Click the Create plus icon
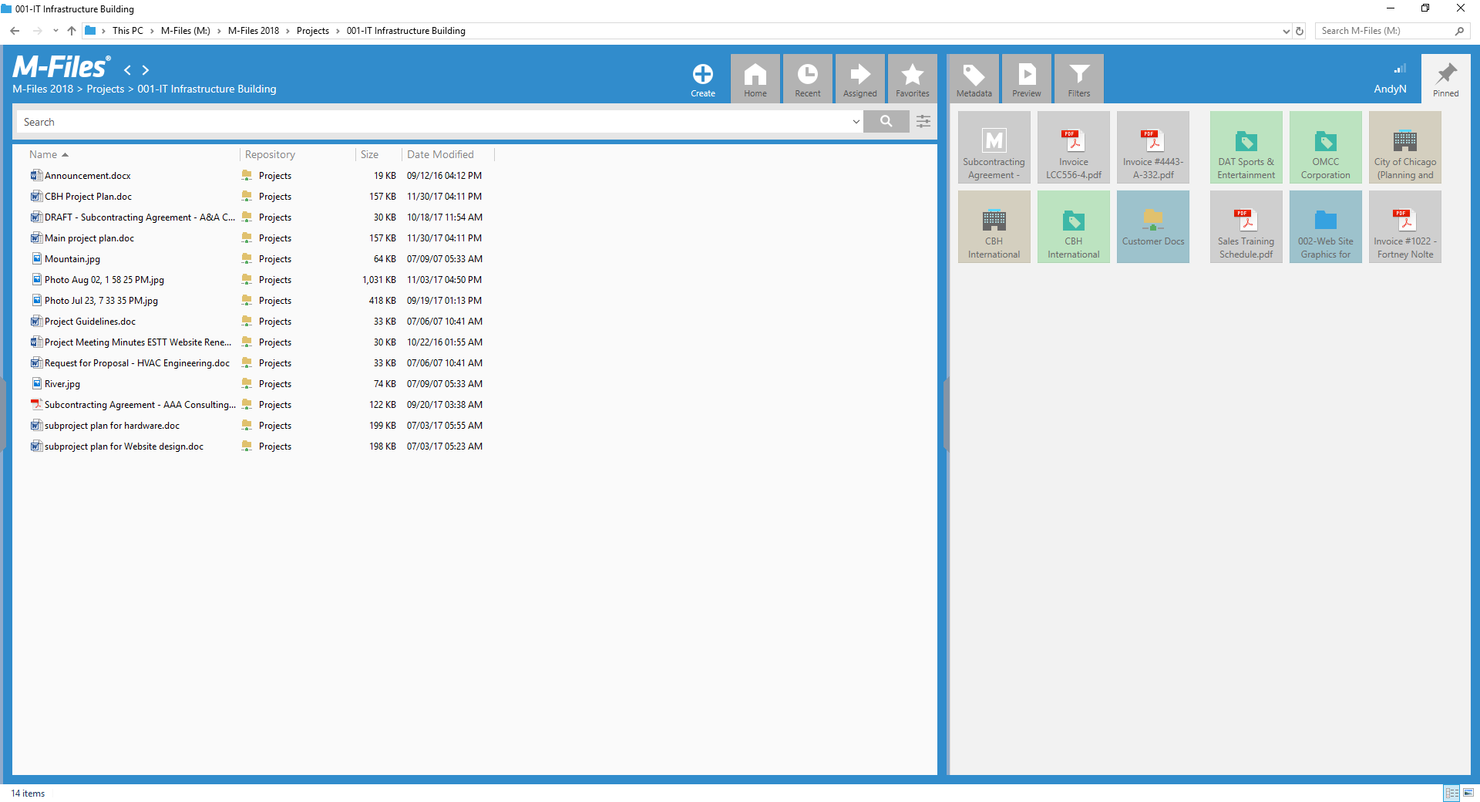This screenshot has width=1480, height=802. pos(703,74)
